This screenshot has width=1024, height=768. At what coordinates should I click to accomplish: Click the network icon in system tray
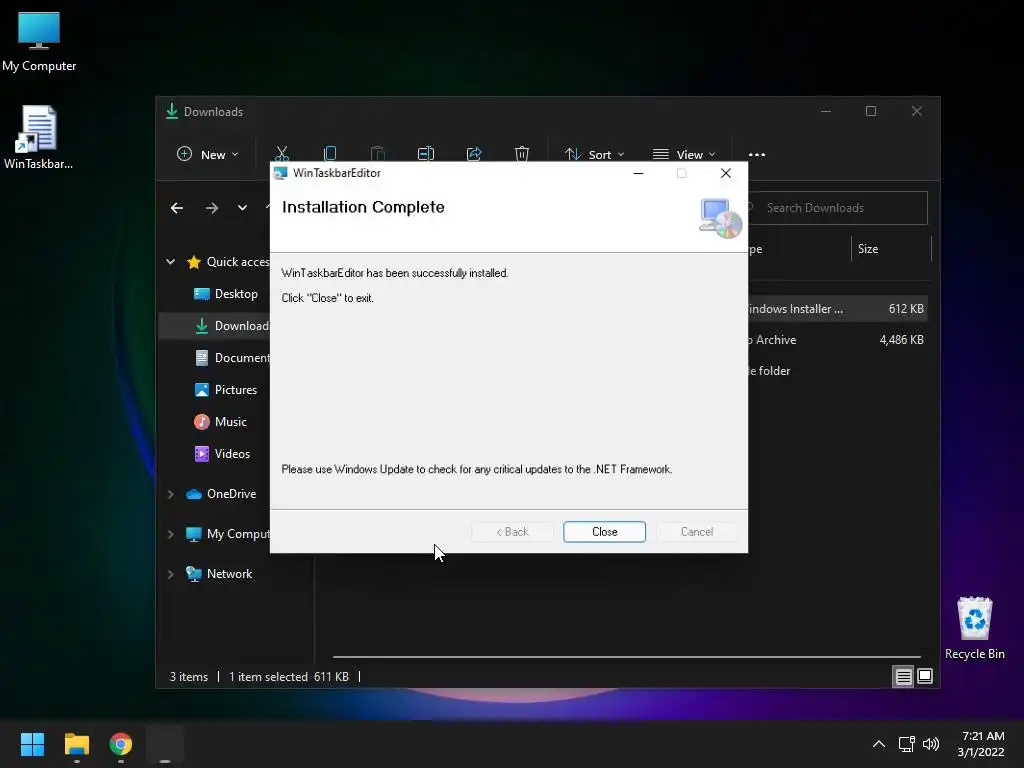click(x=906, y=744)
